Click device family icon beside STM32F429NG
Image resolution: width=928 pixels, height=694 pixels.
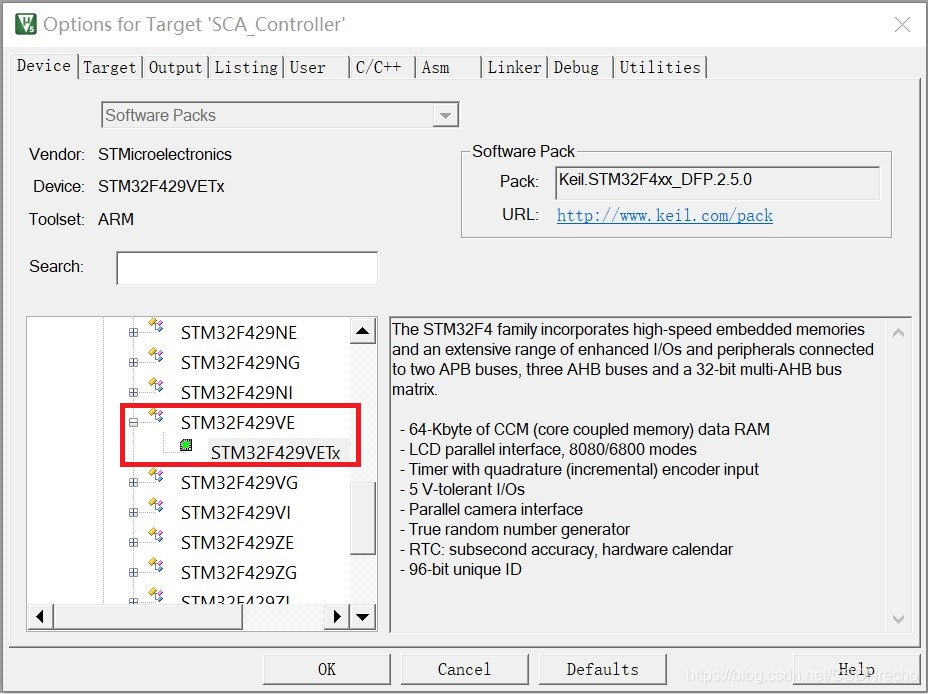coord(156,355)
